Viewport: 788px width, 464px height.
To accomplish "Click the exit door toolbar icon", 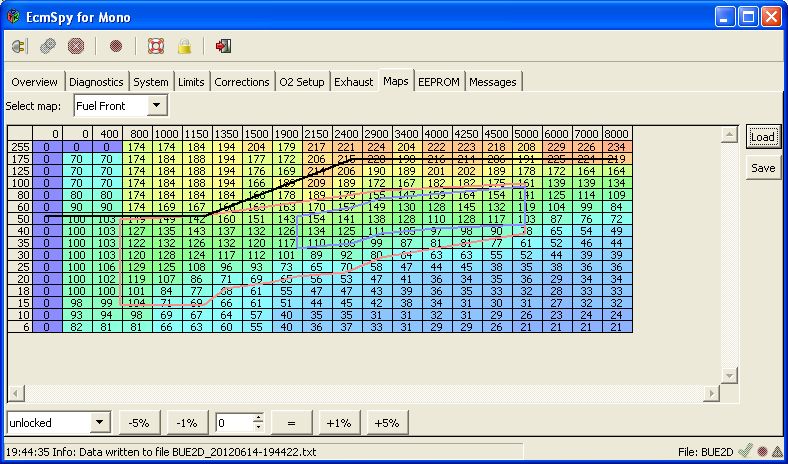I will [x=223, y=46].
